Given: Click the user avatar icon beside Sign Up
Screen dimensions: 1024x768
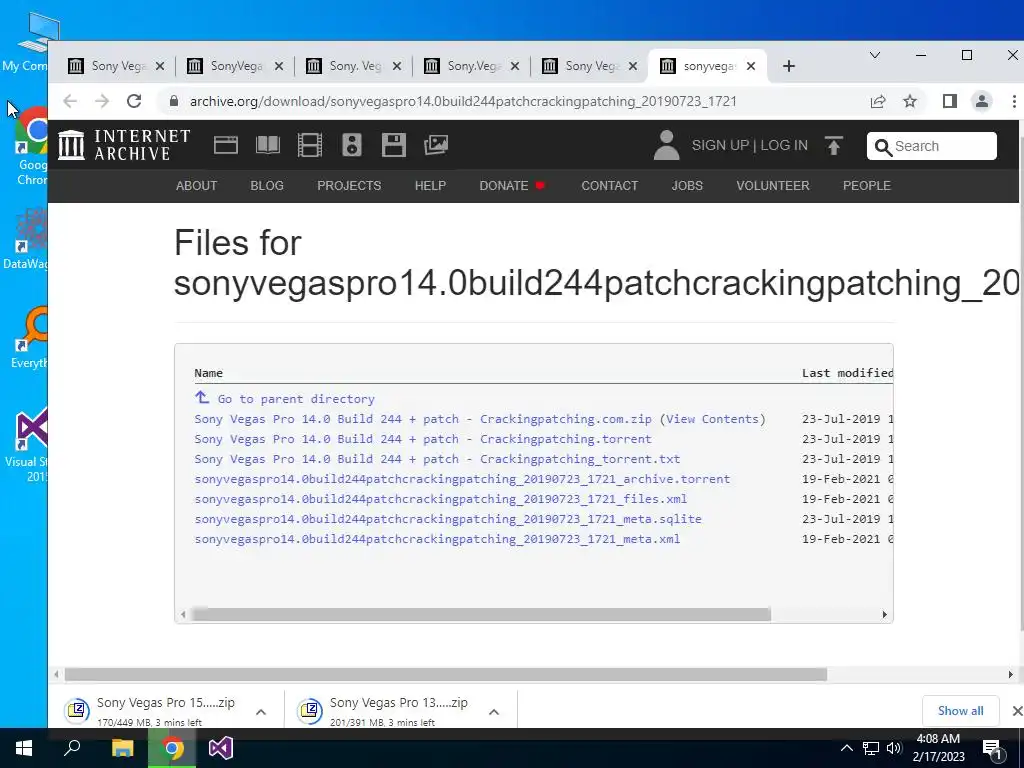Looking at the screenshot, I should point(666,145).
